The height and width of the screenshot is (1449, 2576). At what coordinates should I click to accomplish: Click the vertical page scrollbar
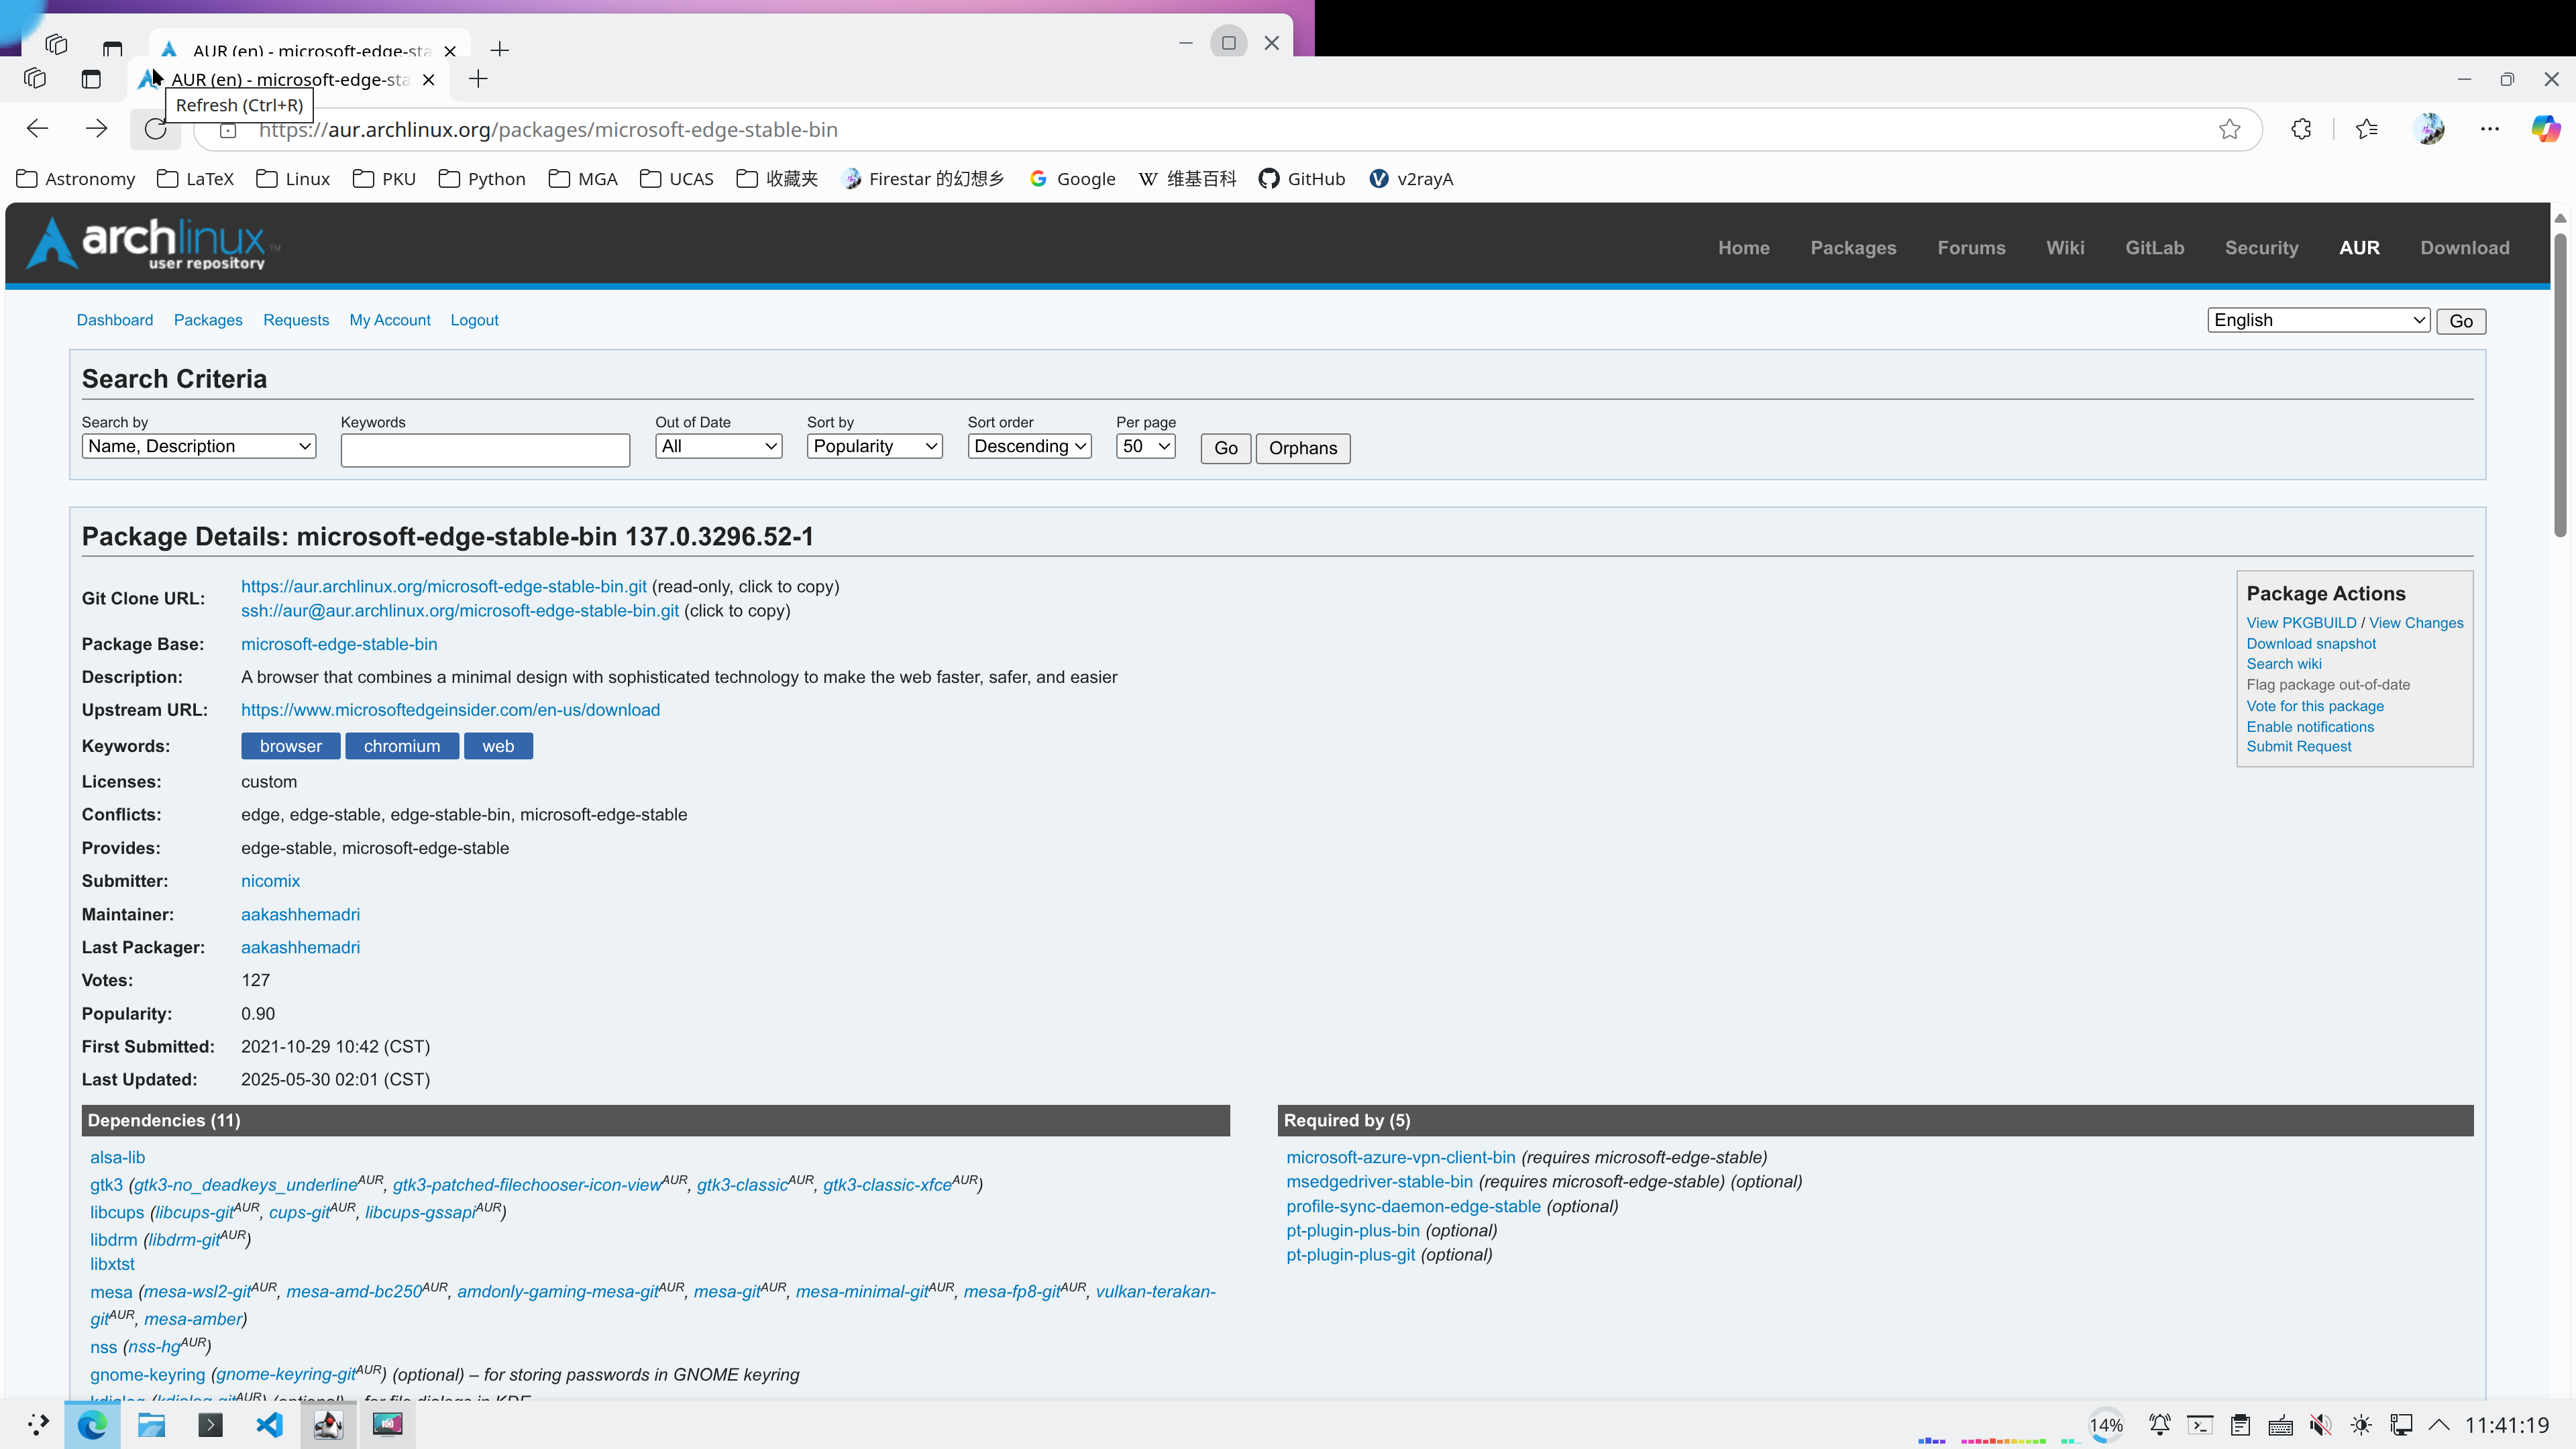2560,385
